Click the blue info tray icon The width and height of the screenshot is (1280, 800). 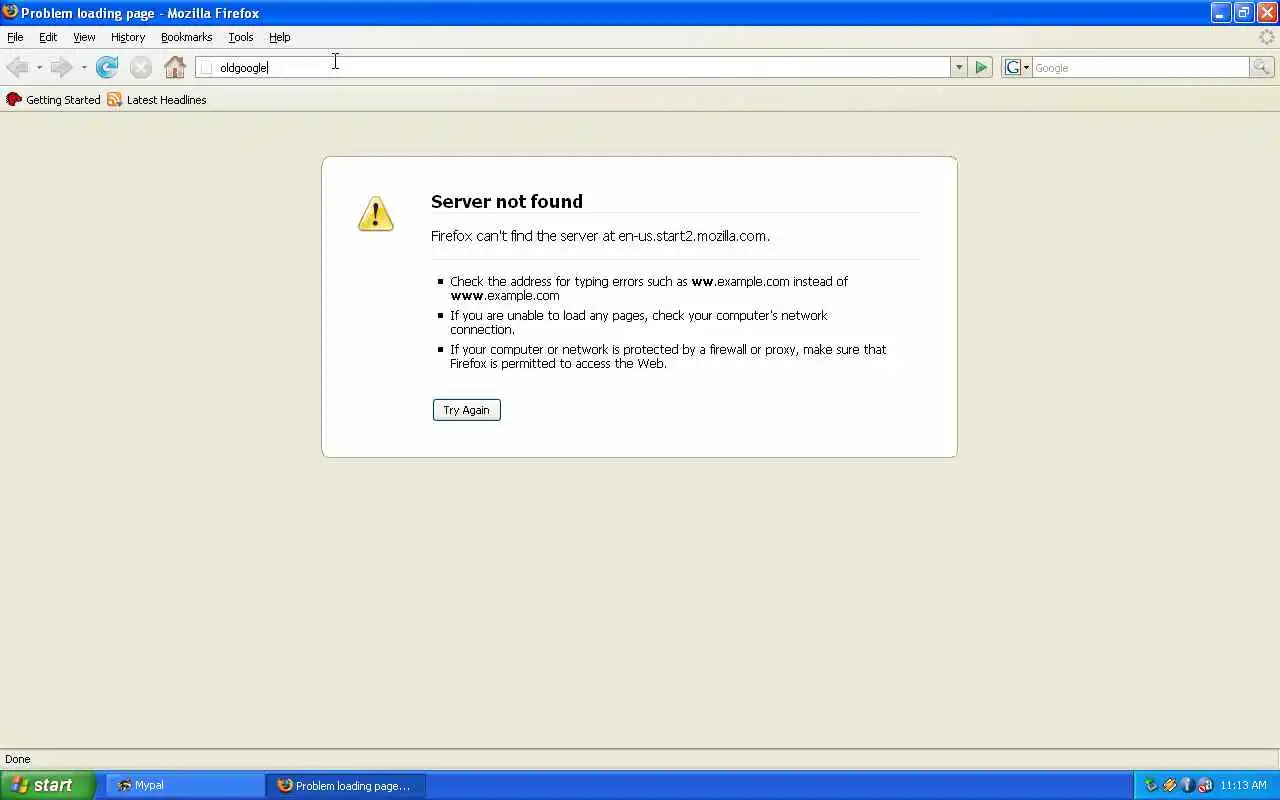1187,785
